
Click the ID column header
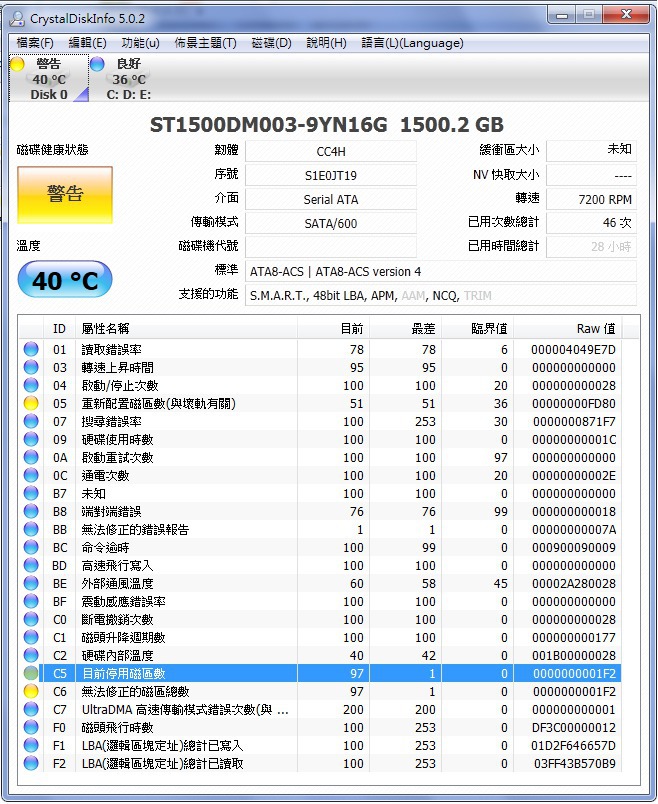(59, 328)
